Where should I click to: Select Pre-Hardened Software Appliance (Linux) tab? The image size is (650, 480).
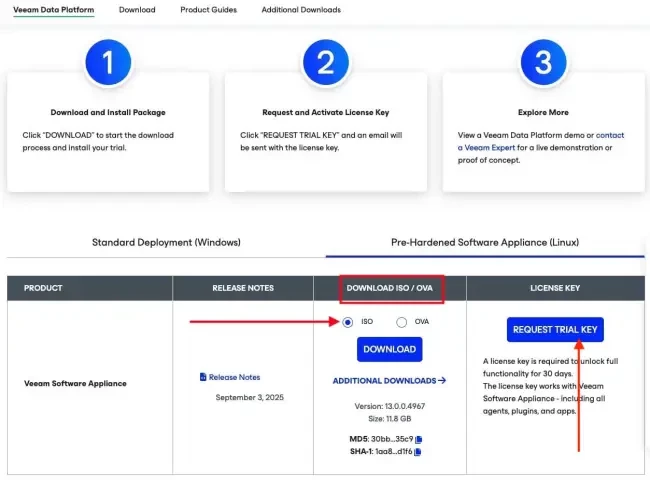(485, 242)
